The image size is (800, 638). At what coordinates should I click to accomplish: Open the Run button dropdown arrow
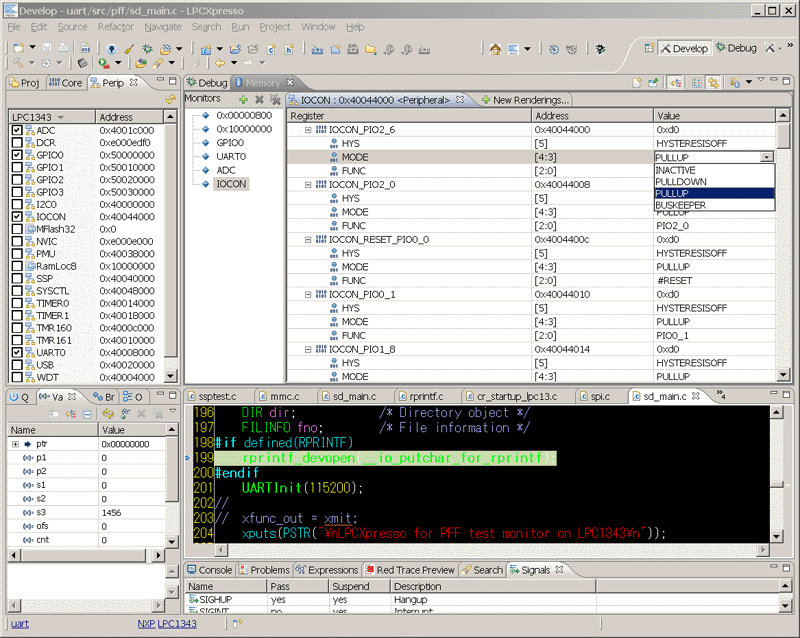click(118, 63)
